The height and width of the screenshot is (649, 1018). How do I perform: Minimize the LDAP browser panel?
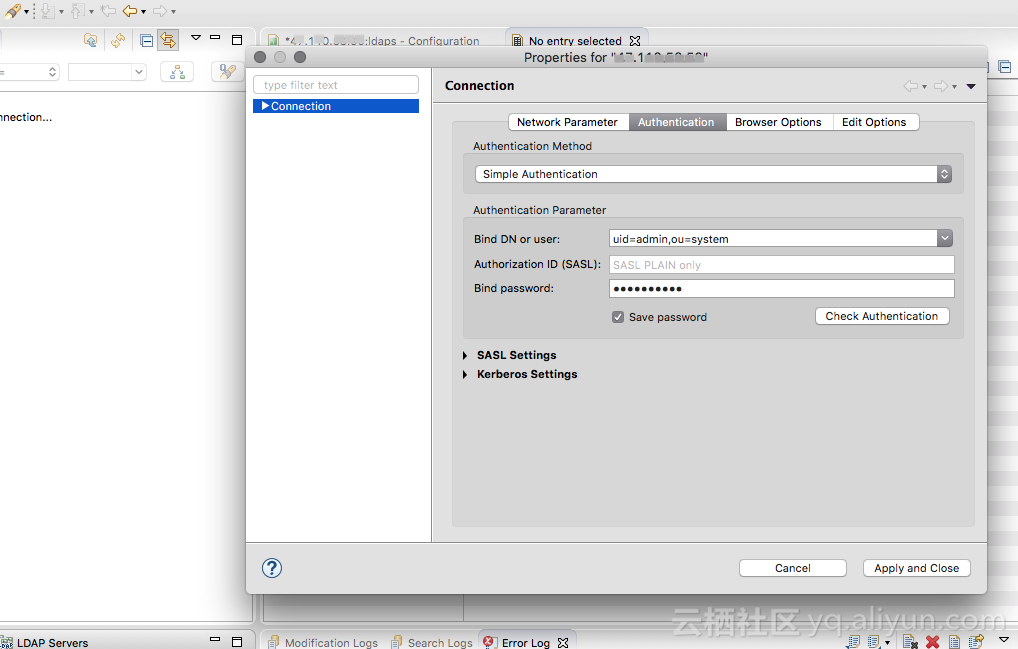point(215,38)
